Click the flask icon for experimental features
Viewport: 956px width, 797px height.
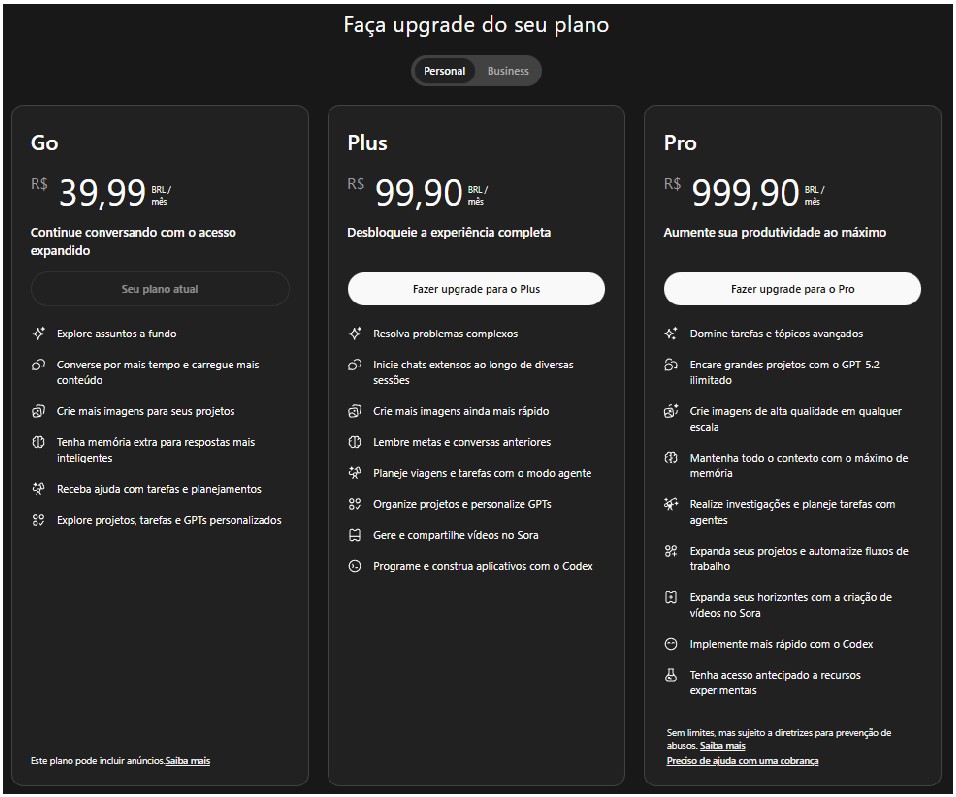pos(671,675)
